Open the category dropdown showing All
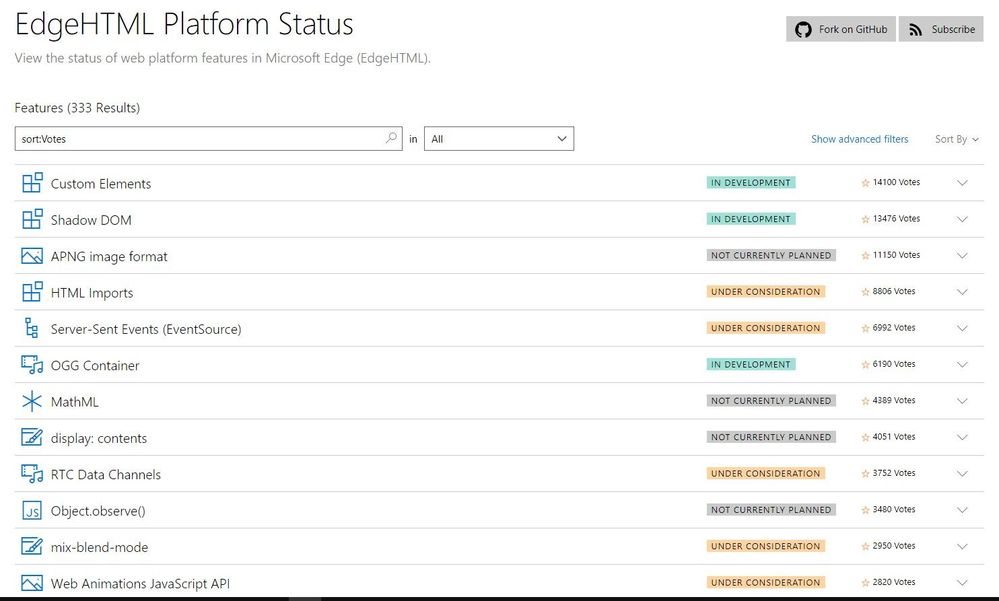 (x=498, y=138)
